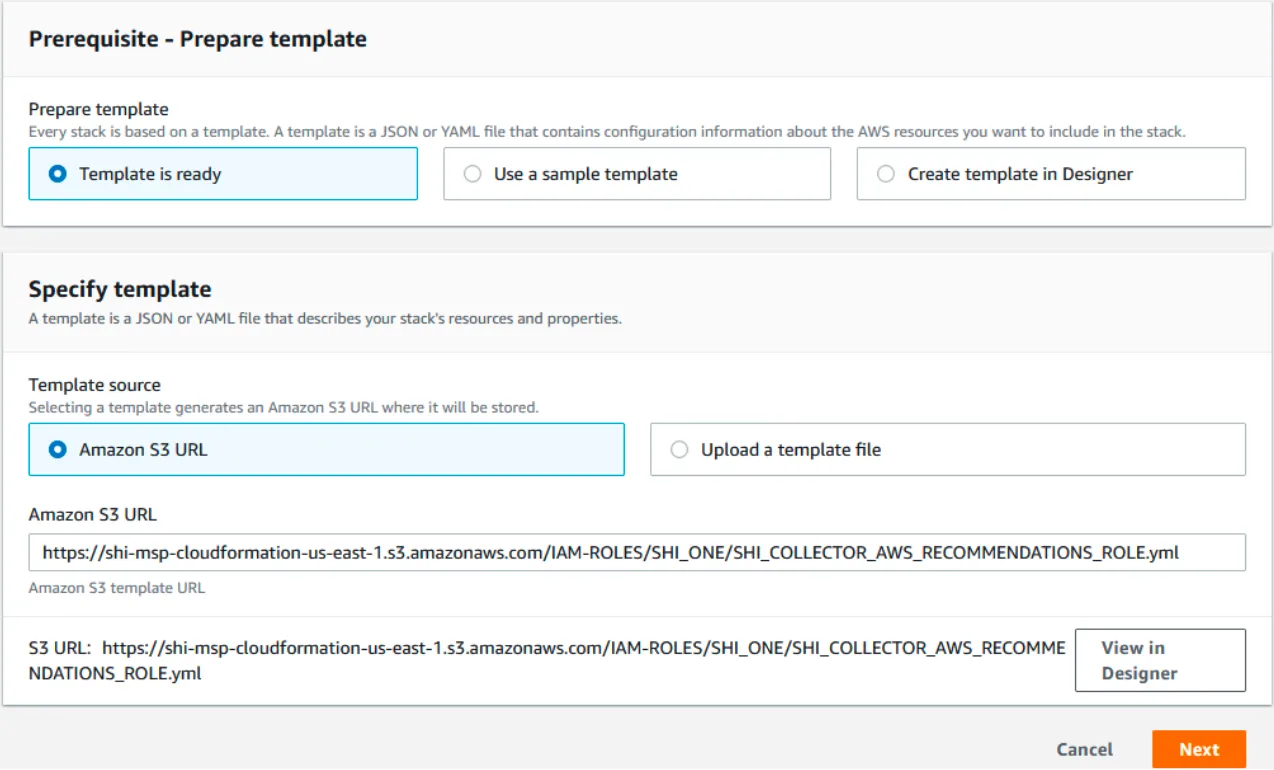This screenshot has height=770, width=1274.
Task: Click the "Template source" field label
Action: point(94,385)
